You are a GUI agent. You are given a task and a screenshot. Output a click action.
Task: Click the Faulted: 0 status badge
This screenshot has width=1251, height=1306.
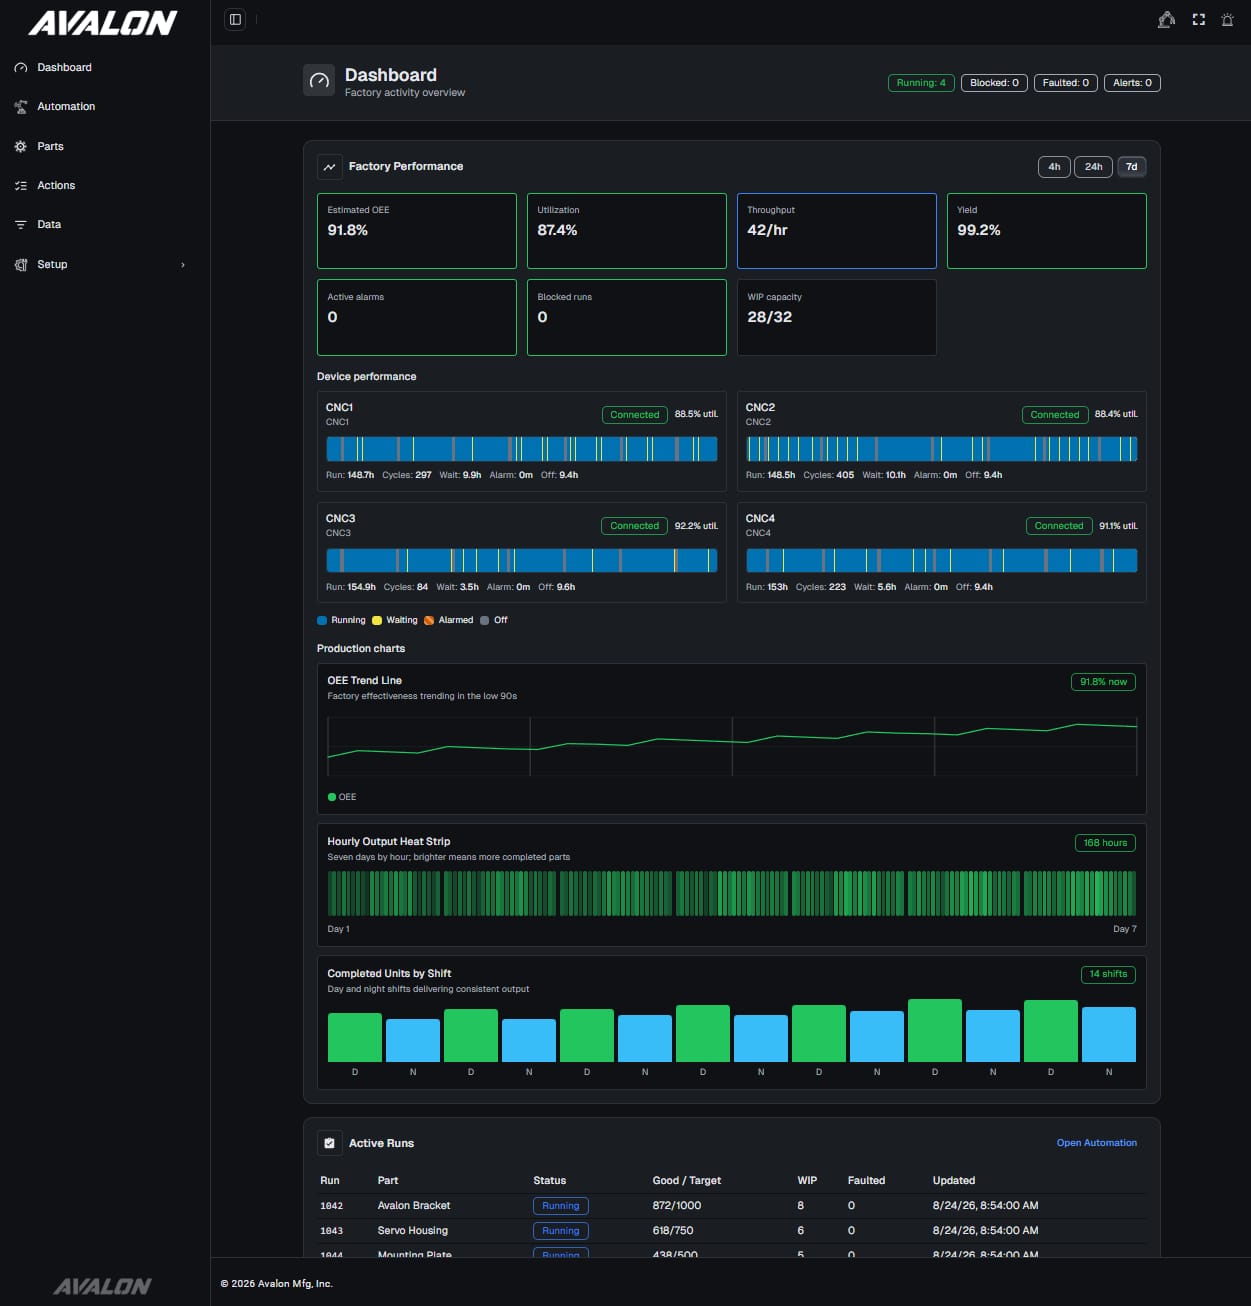(1066, 83)
